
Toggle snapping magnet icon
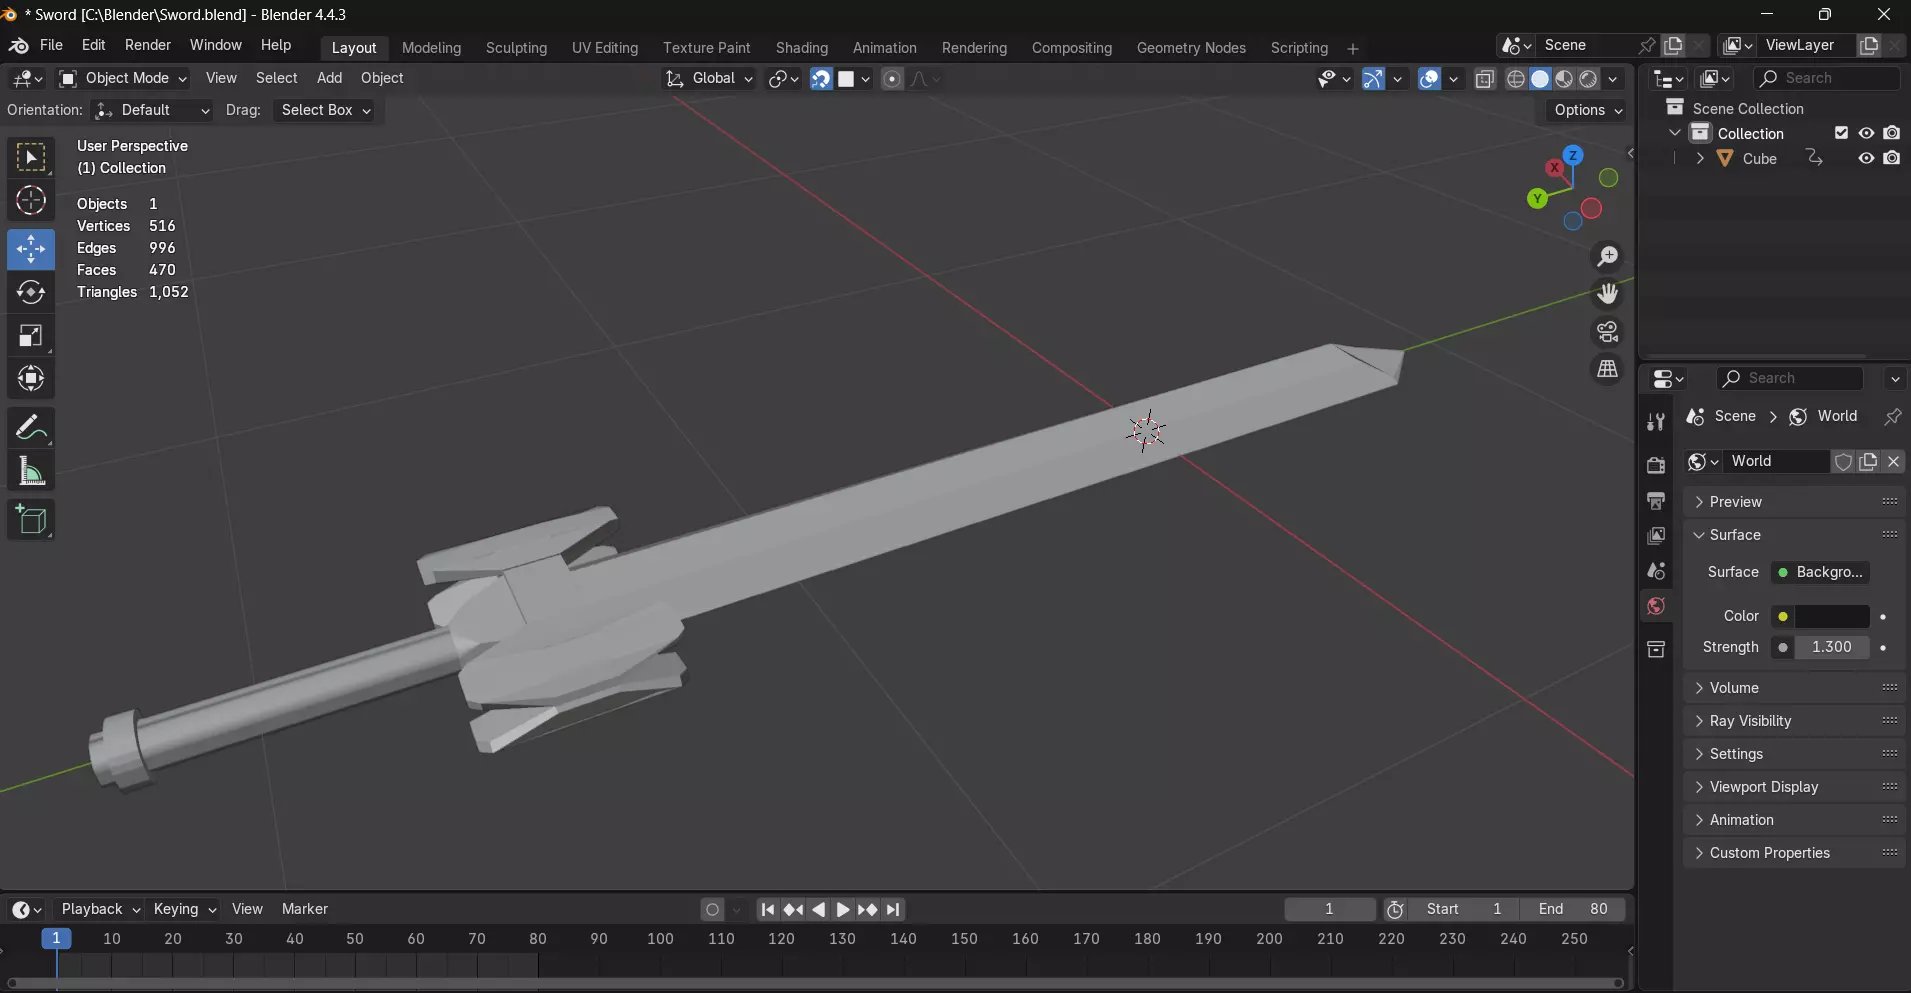point(820,79)
